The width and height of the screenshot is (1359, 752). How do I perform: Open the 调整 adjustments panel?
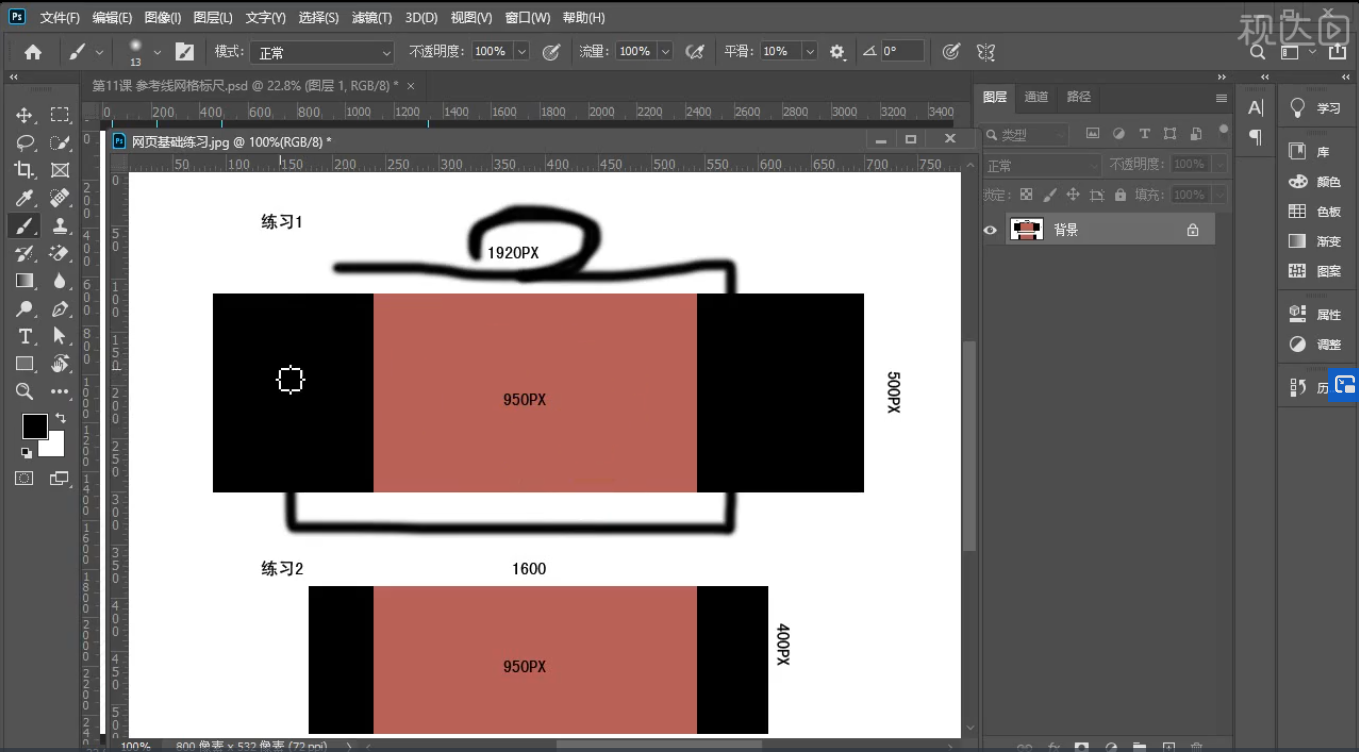[x=1316, y=344]
